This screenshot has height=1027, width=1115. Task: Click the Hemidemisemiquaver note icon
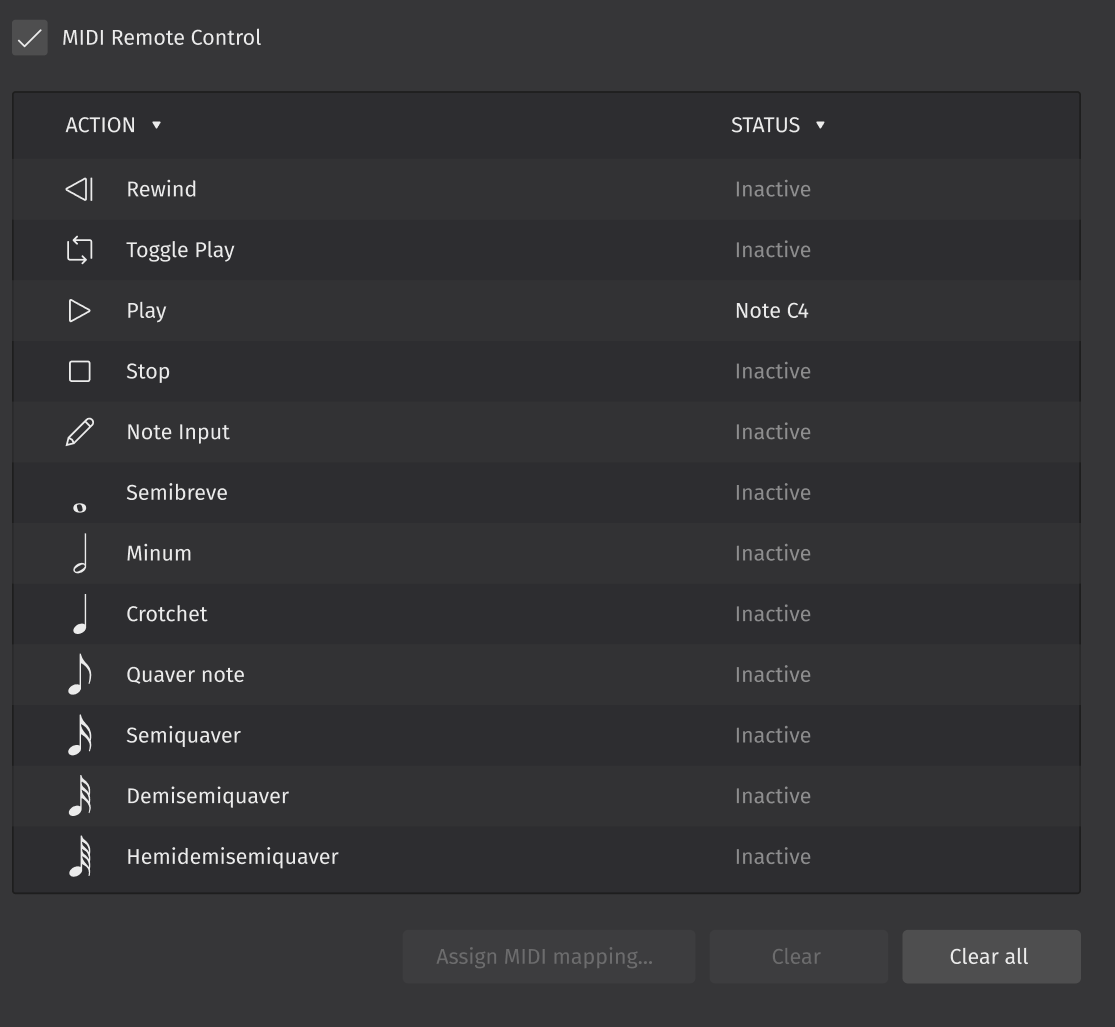(79, 856)
